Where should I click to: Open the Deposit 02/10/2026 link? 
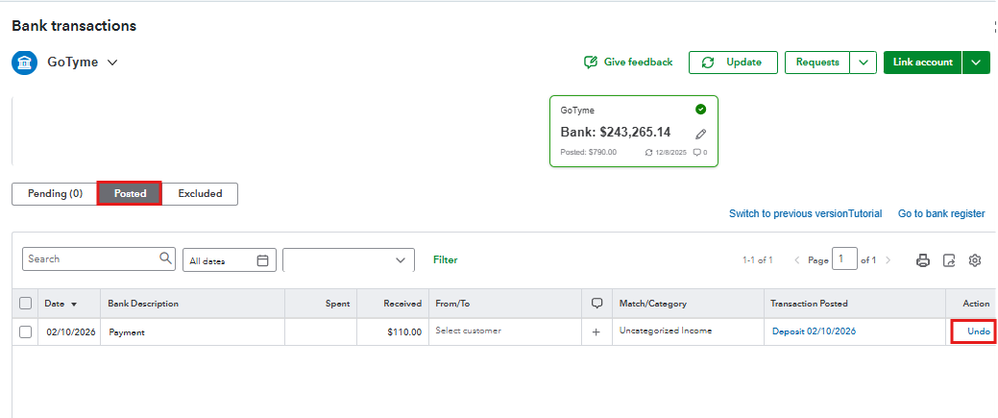[x=813, y=331]
